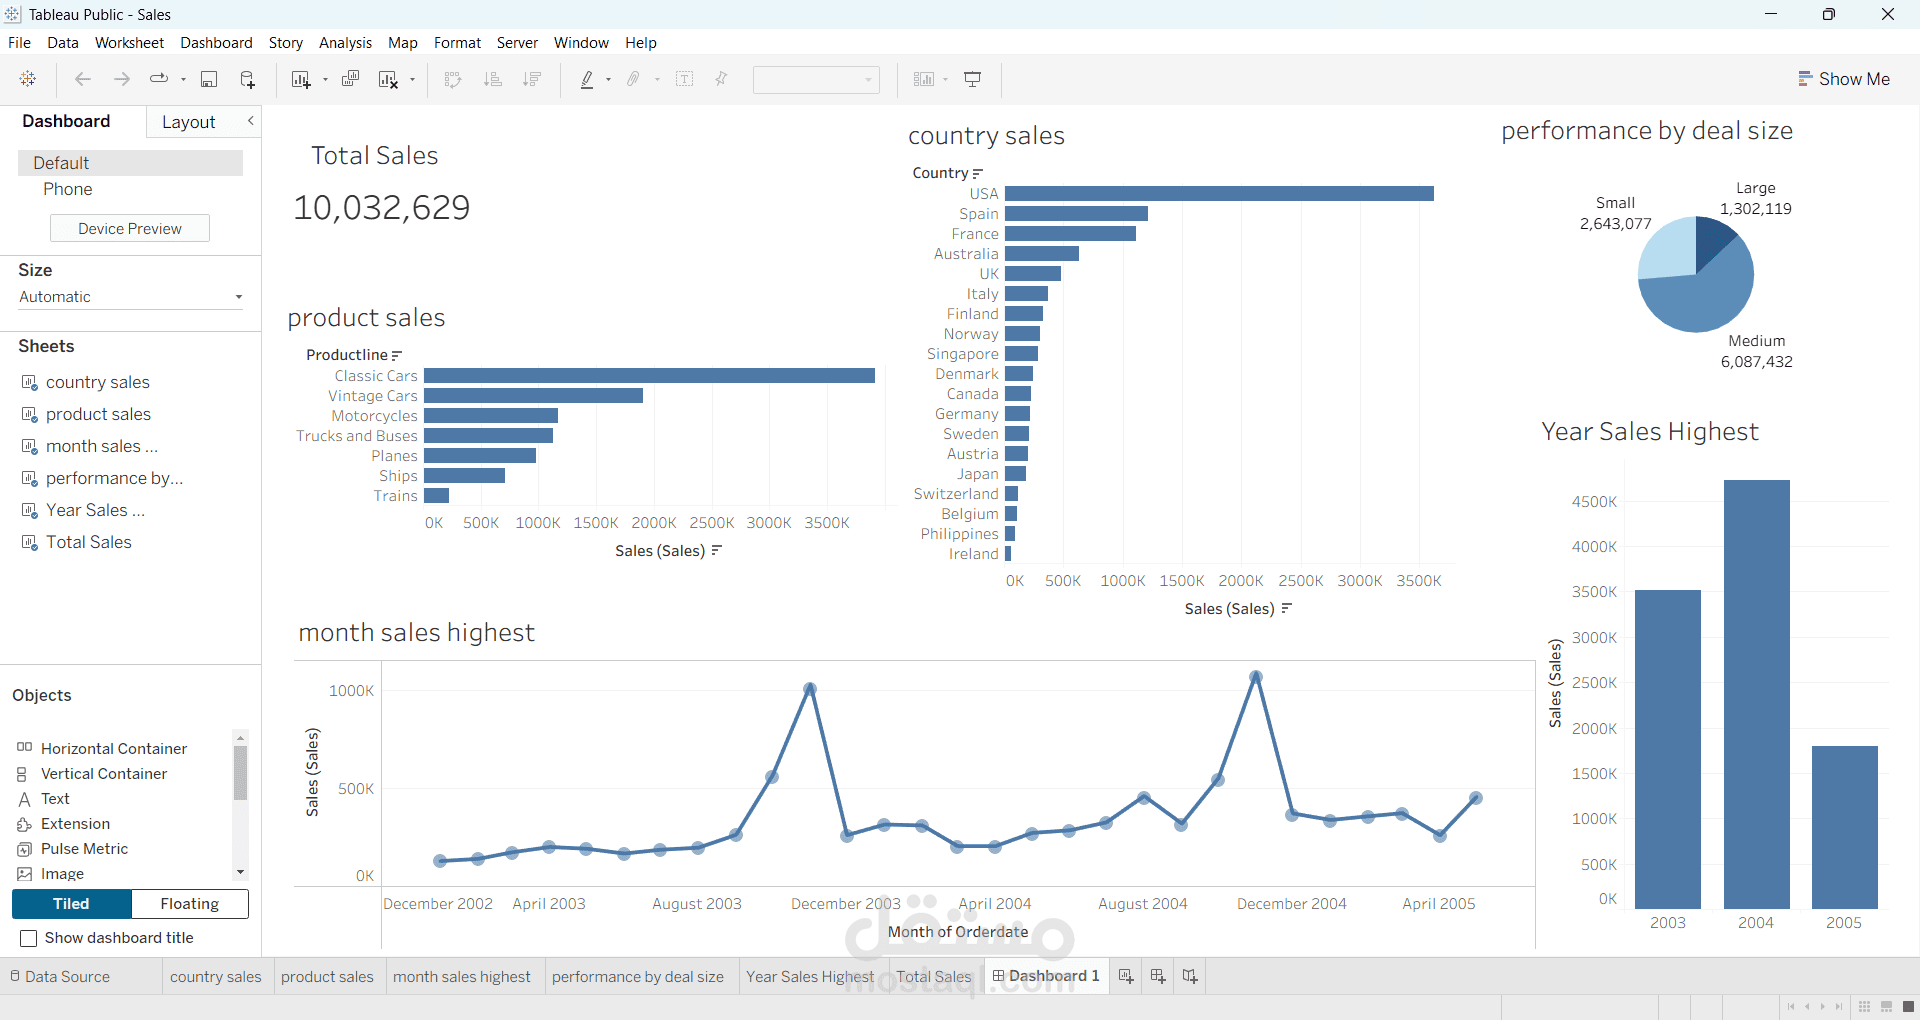Collapse the Dashboard side pane

250,121
